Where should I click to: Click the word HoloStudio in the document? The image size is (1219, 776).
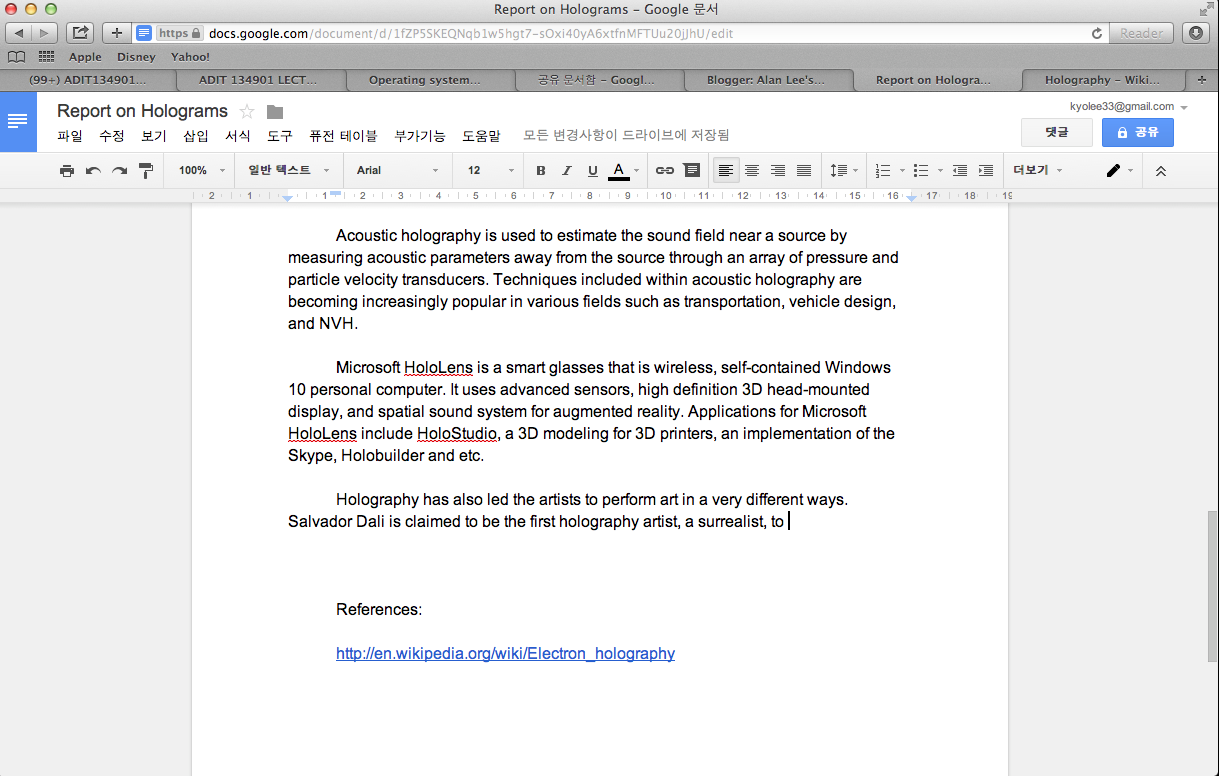tap(459, 434)
